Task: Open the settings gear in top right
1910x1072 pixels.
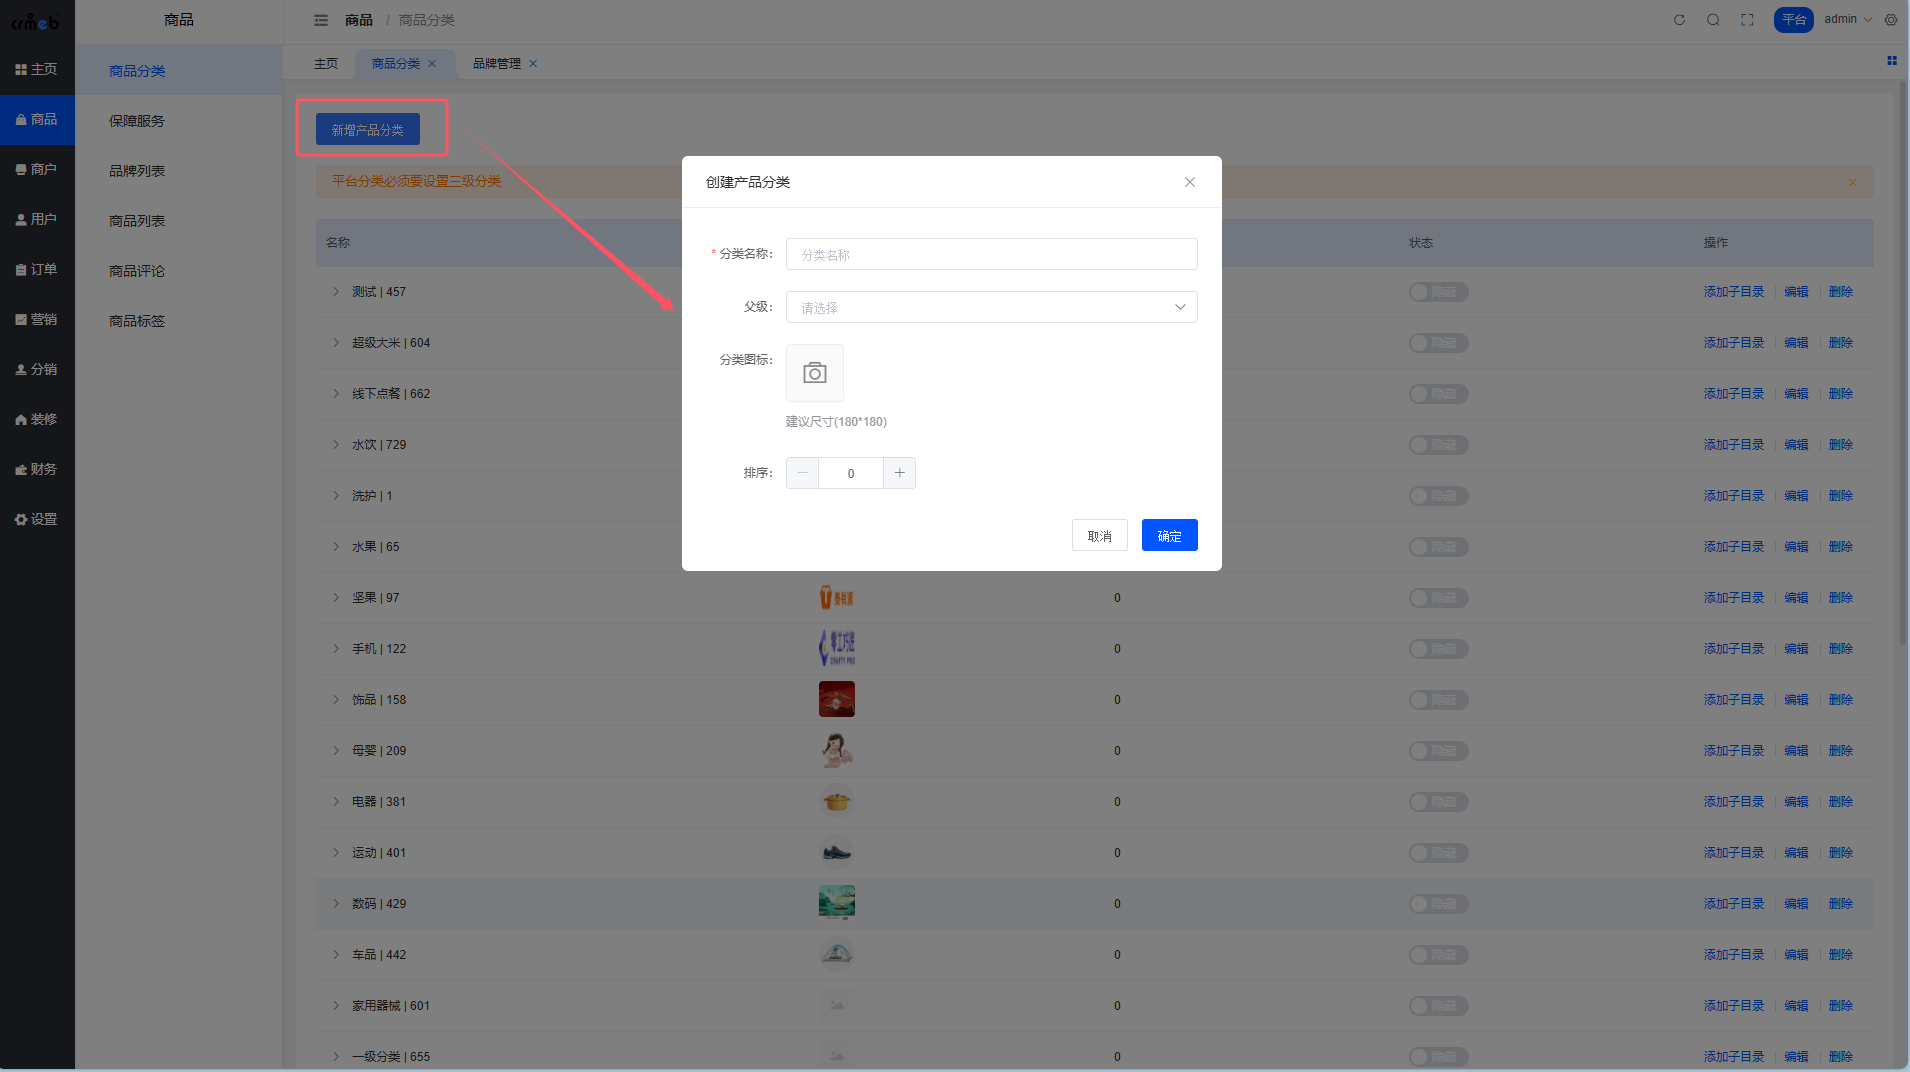Action: coord(1890,20)
